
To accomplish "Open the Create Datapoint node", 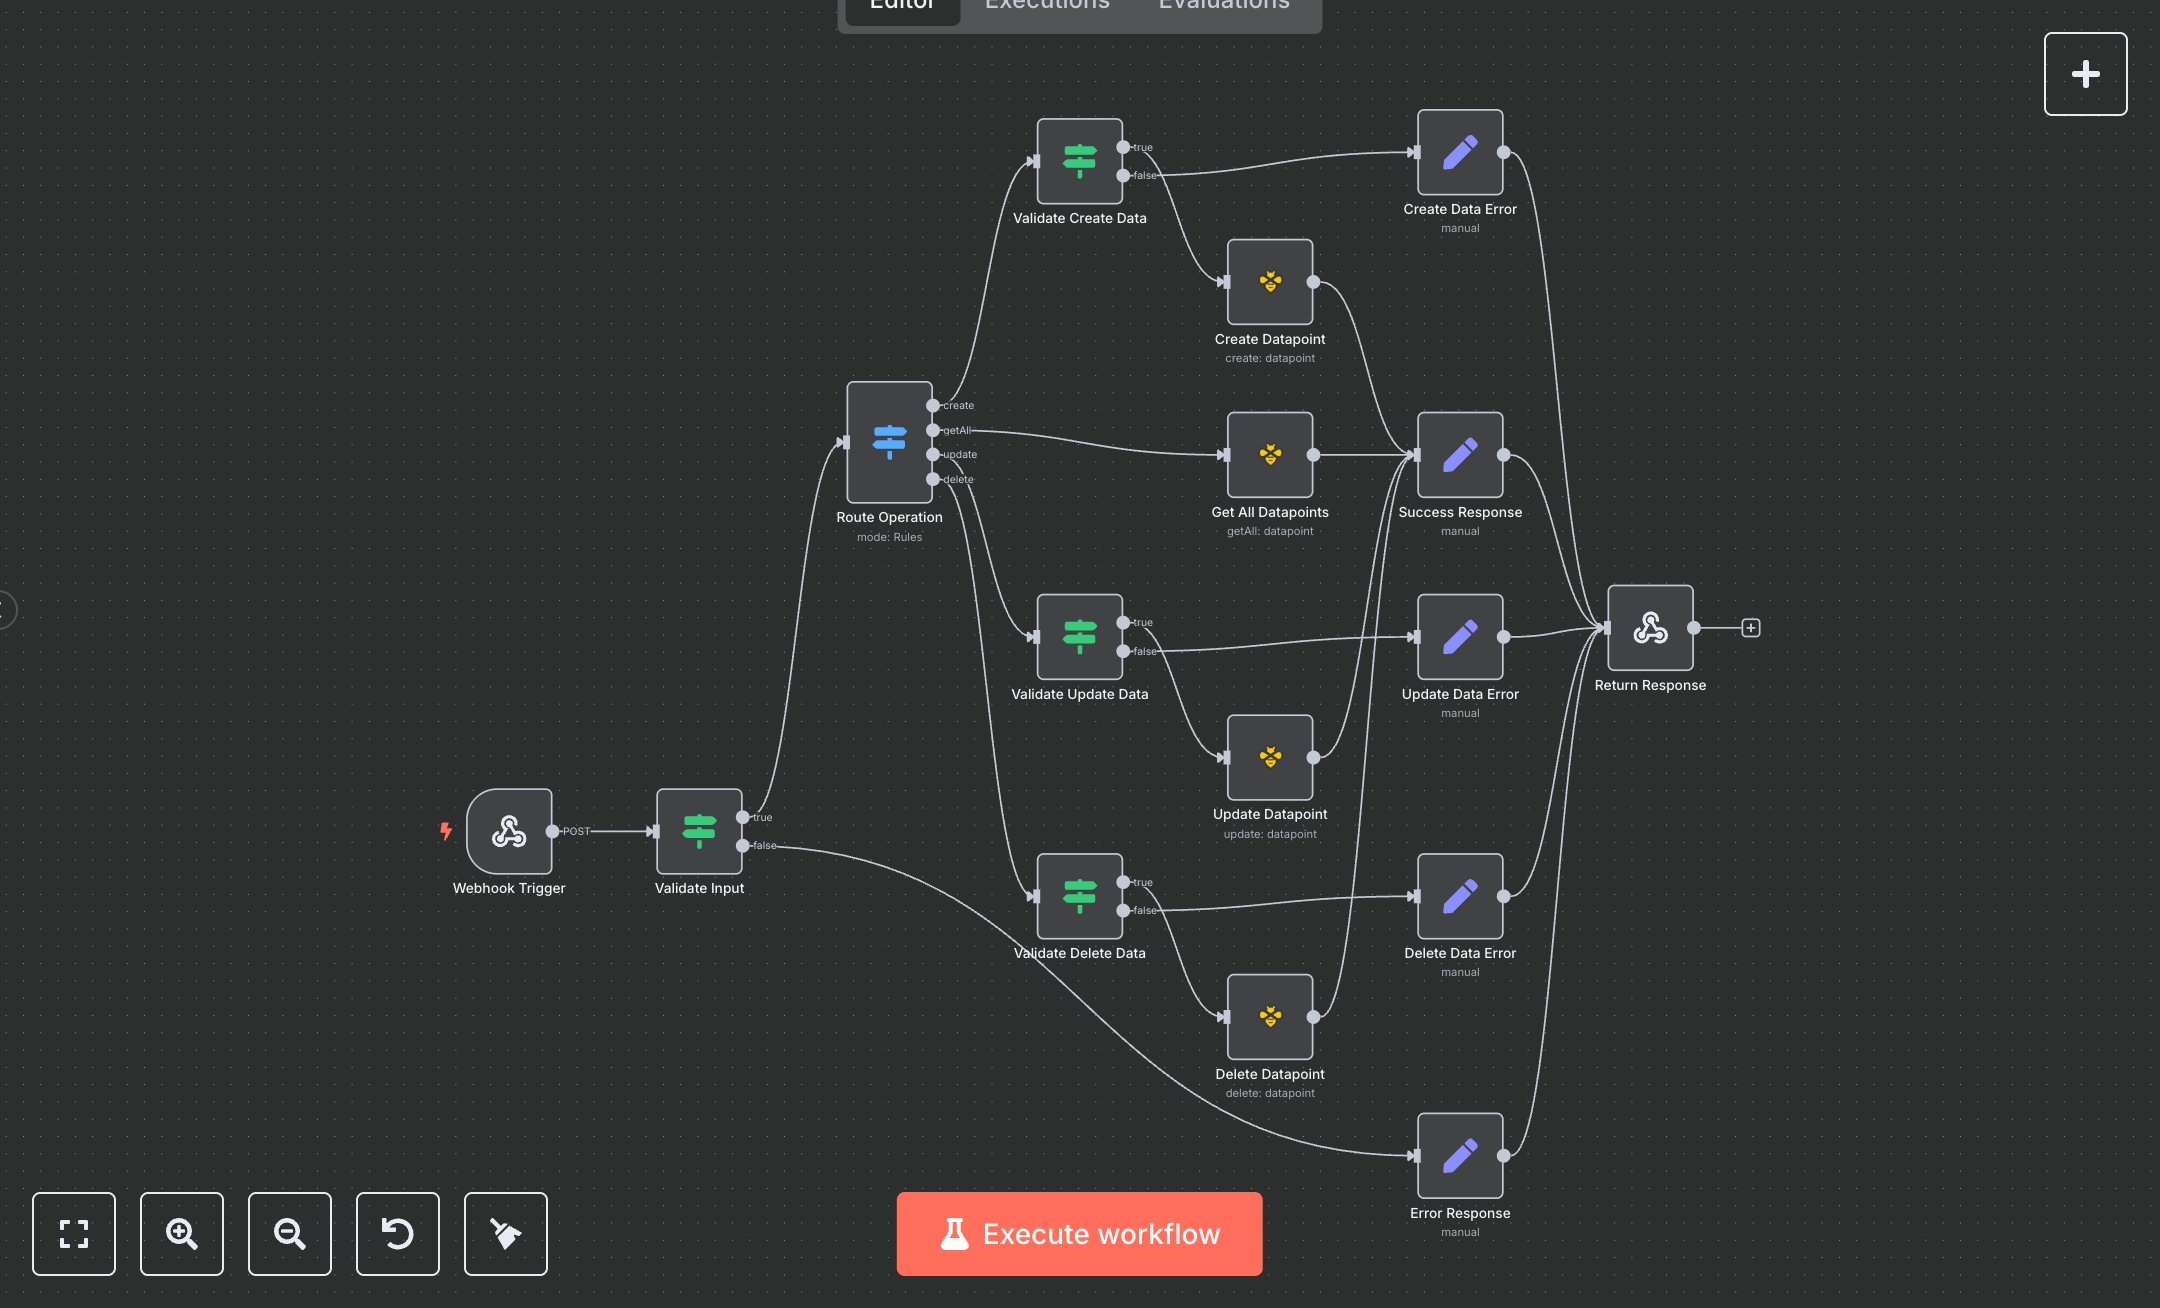I will (1269, 282).
